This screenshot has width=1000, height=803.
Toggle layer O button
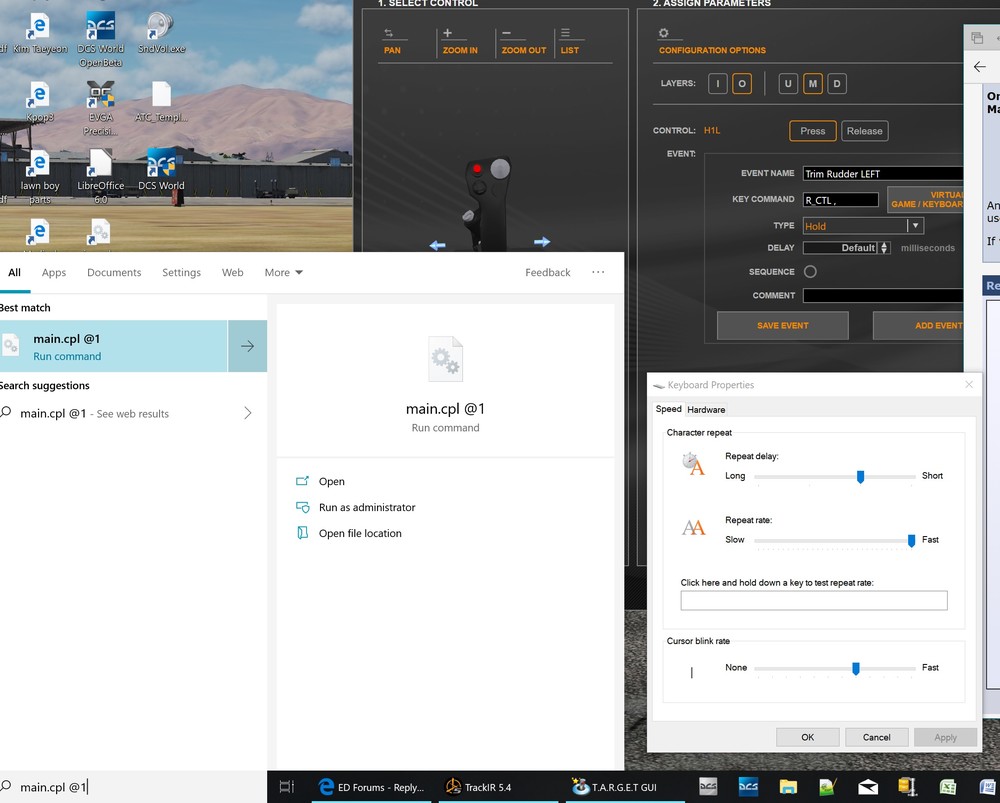742,84
